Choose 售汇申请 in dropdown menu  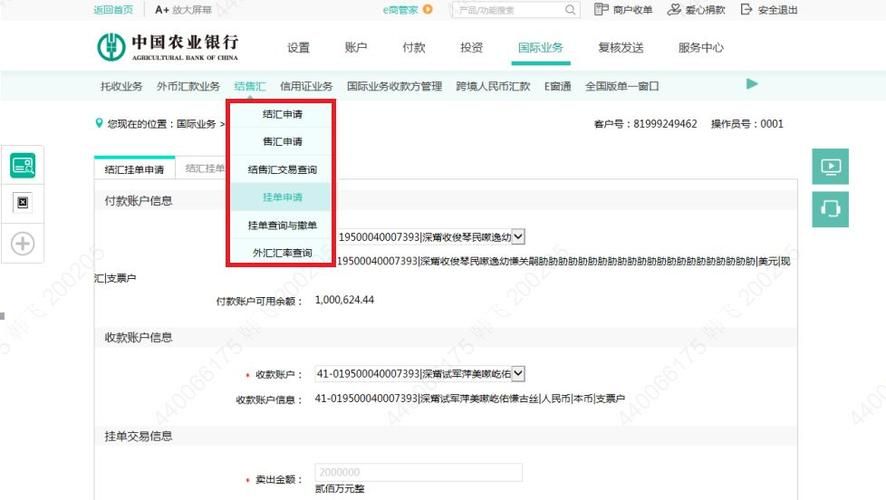pos(281,142)
